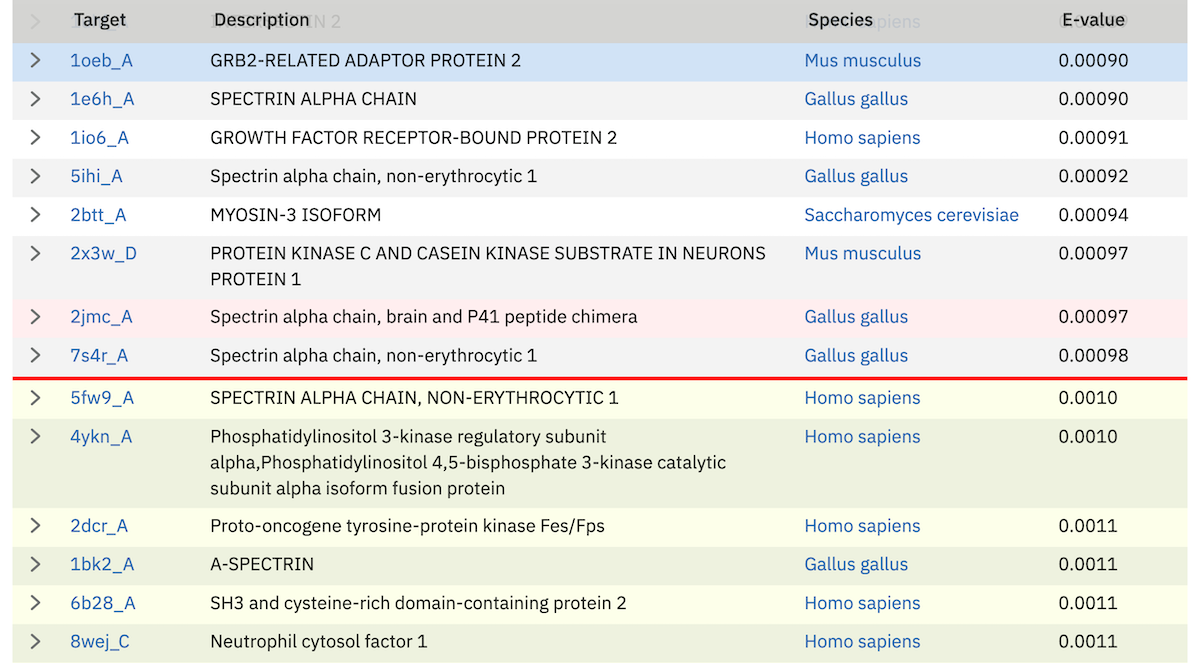Sort by the E-value column header
The width and height of the screenshot is (1200, 663).
click(x=1092, y=20)
